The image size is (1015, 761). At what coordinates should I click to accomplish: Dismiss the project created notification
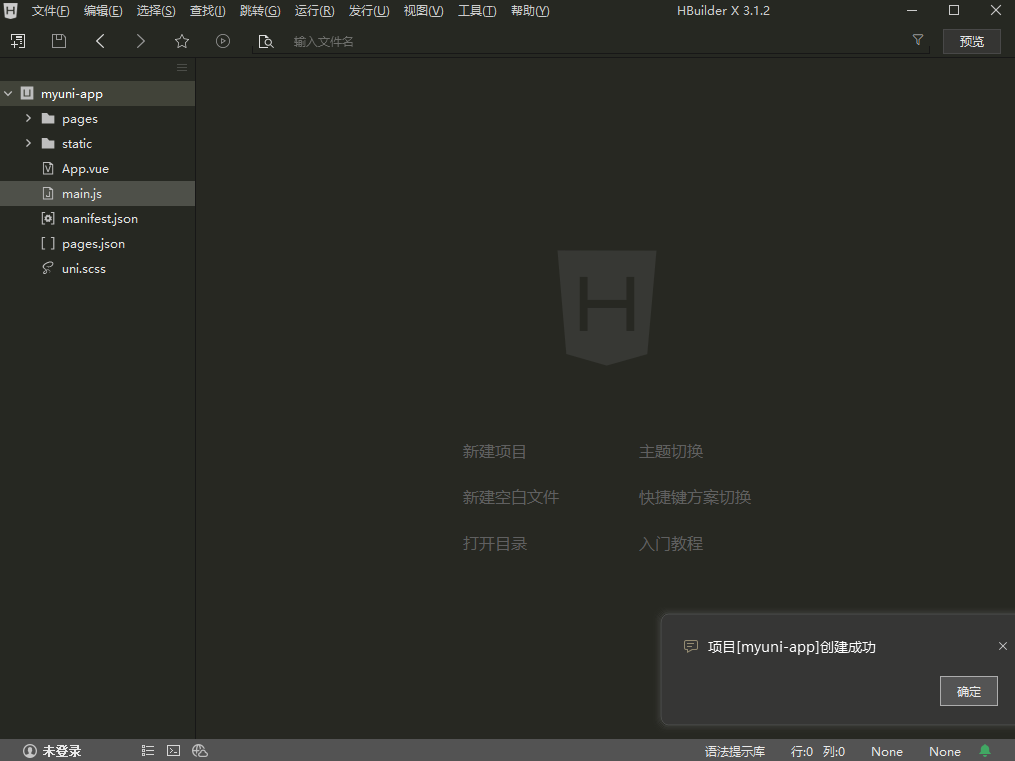[x=1002, y=646]
